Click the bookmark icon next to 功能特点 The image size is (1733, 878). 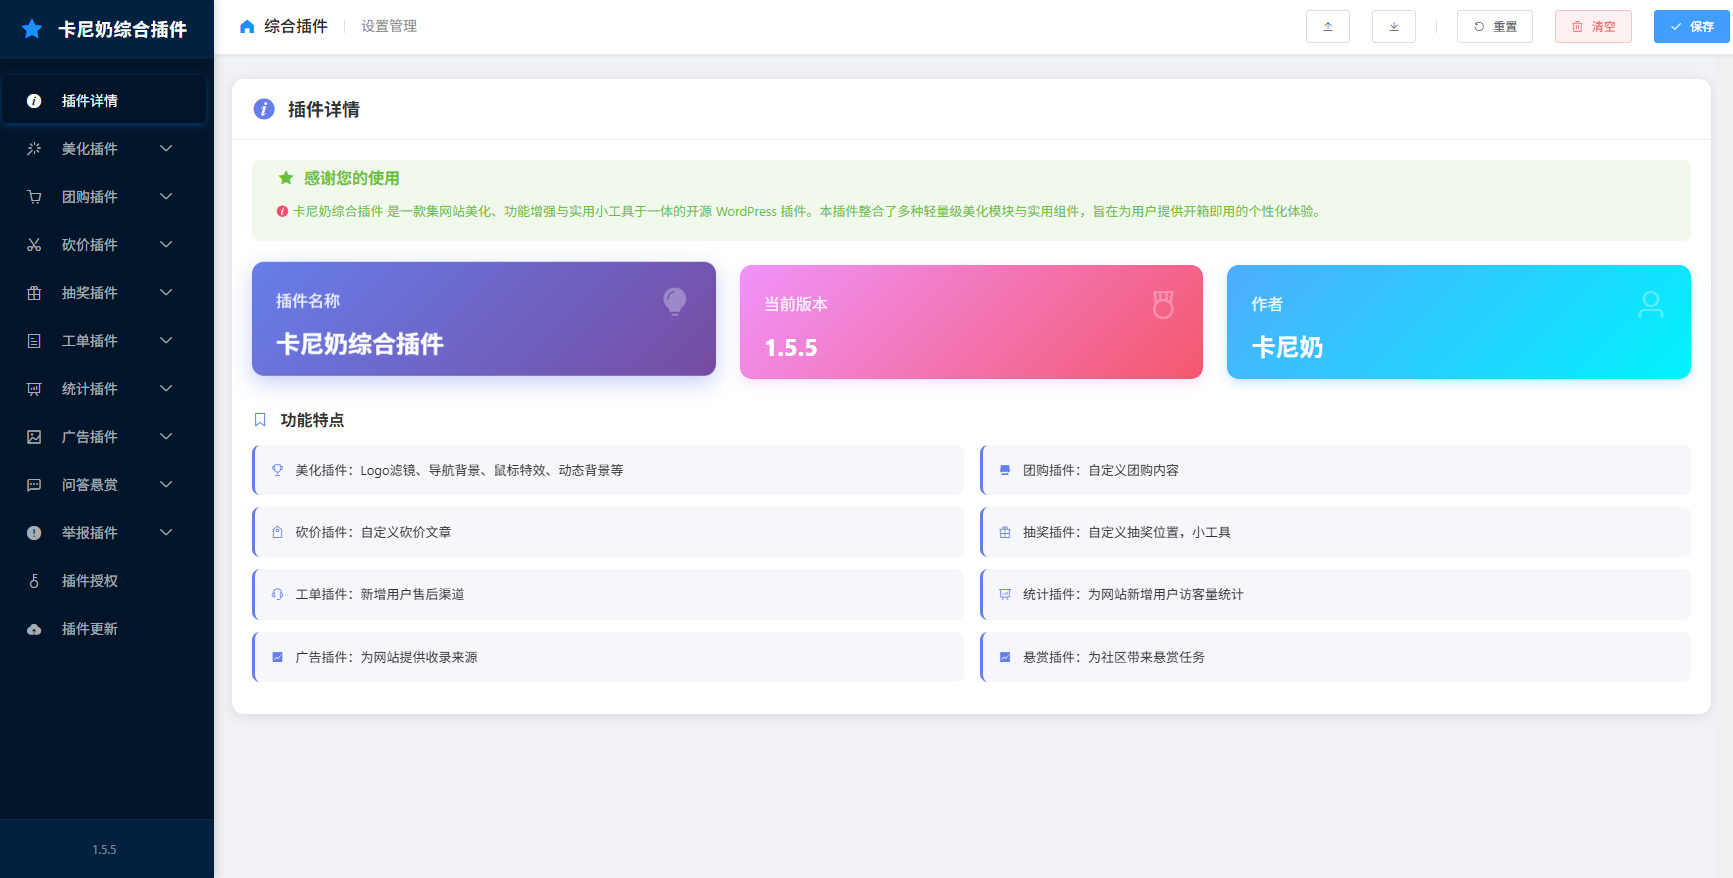[x=260, y=420]
